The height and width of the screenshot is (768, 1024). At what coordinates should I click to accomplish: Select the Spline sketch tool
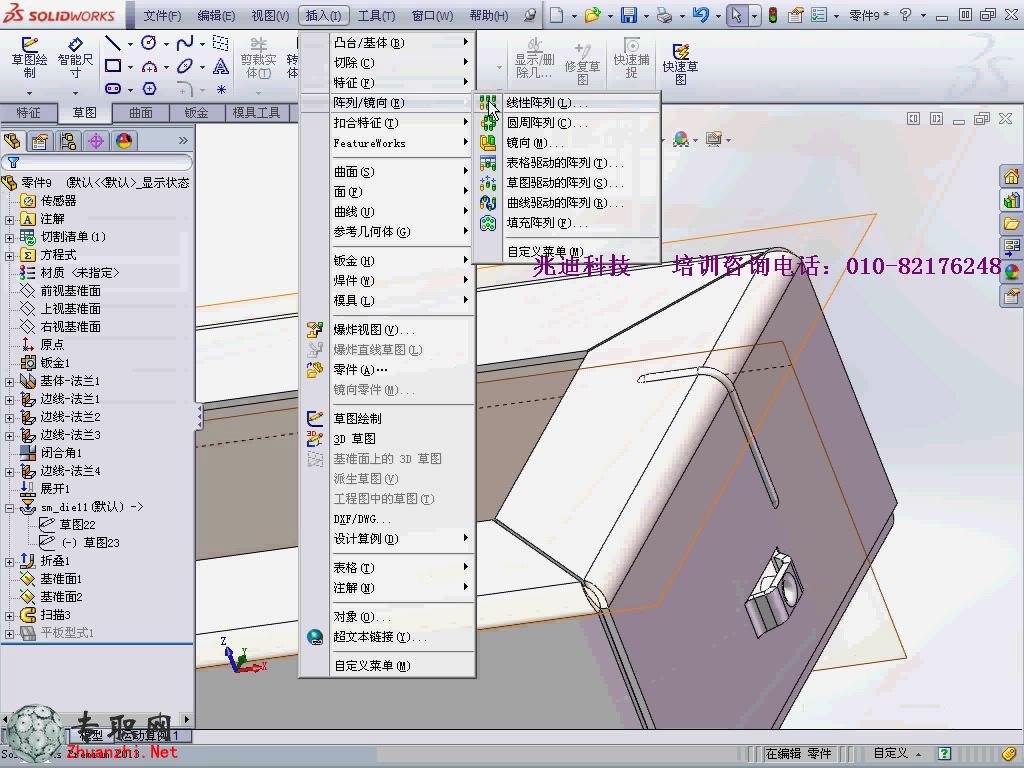pyautogui.click(x=185, y=44)
